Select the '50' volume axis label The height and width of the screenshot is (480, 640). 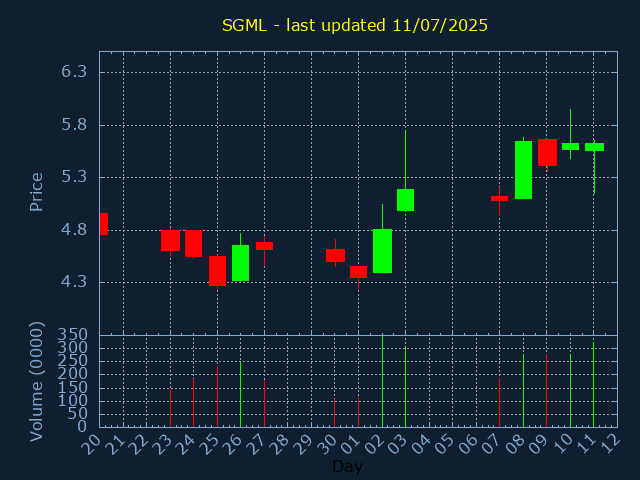point(78,413)
